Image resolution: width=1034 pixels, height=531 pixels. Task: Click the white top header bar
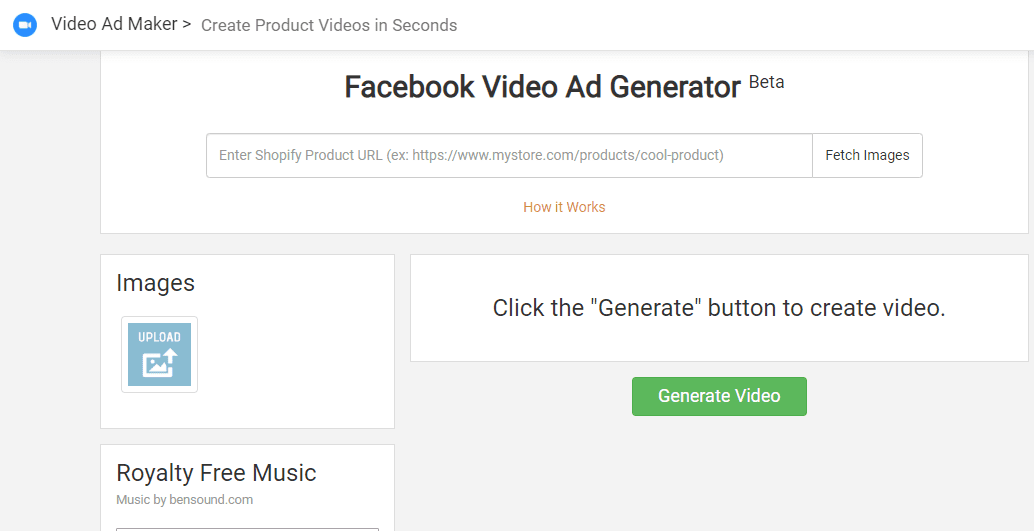tap(725, 25)
